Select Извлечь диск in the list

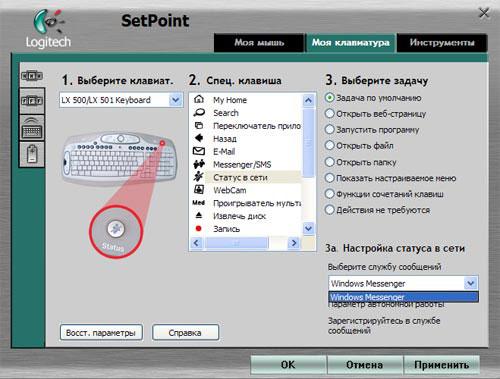[x=239, y=216]
